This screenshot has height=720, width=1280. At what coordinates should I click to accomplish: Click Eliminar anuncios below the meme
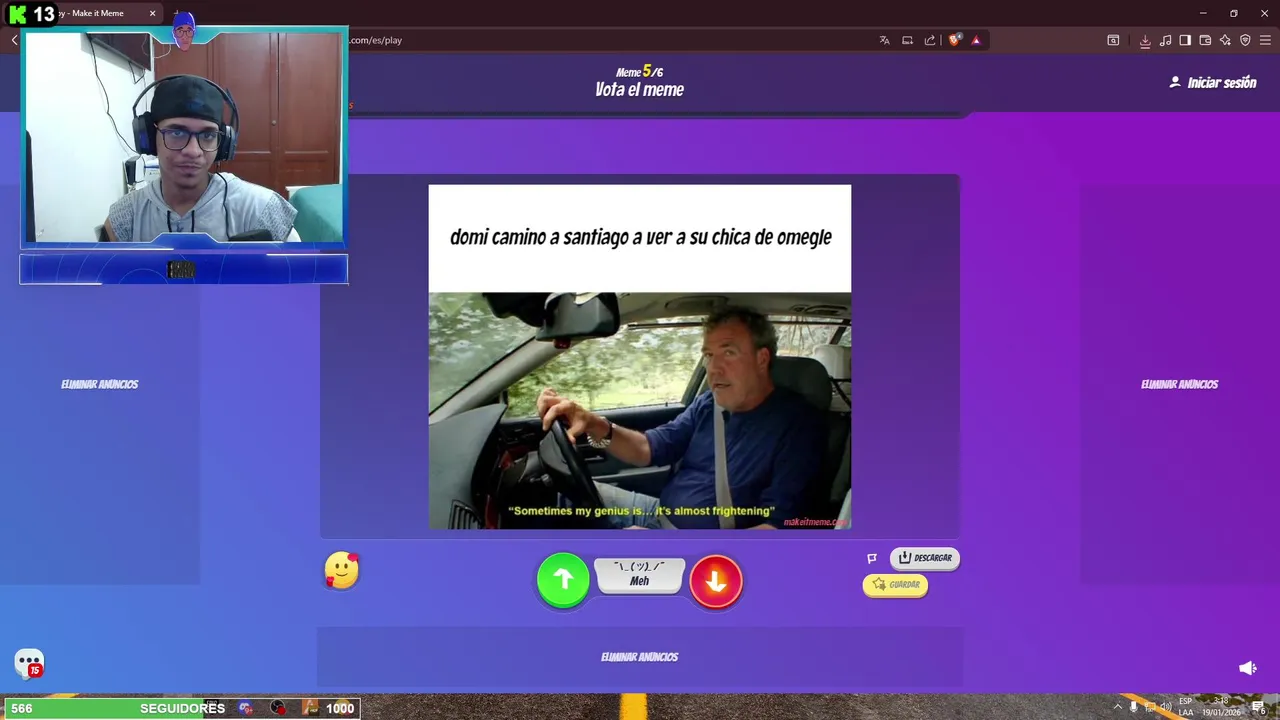tap(640, 657)
